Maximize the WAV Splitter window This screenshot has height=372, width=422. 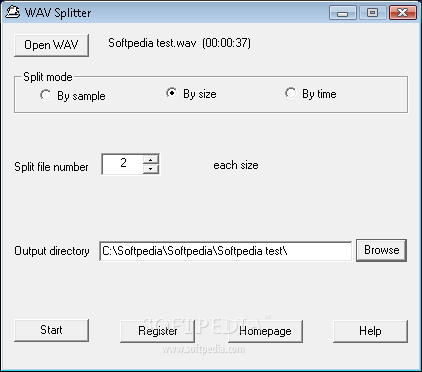point(372,13)
